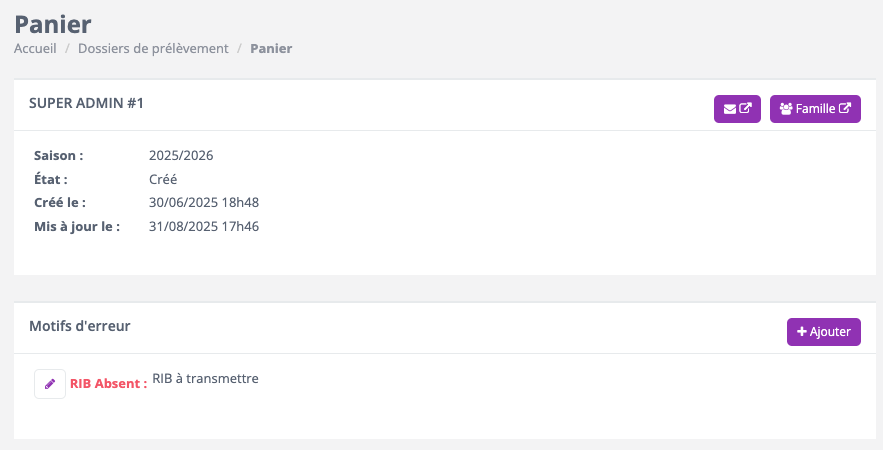Click the Saison value 2025/2026
The height and width of the screenshot is (450, 883).
coord(181,155)
